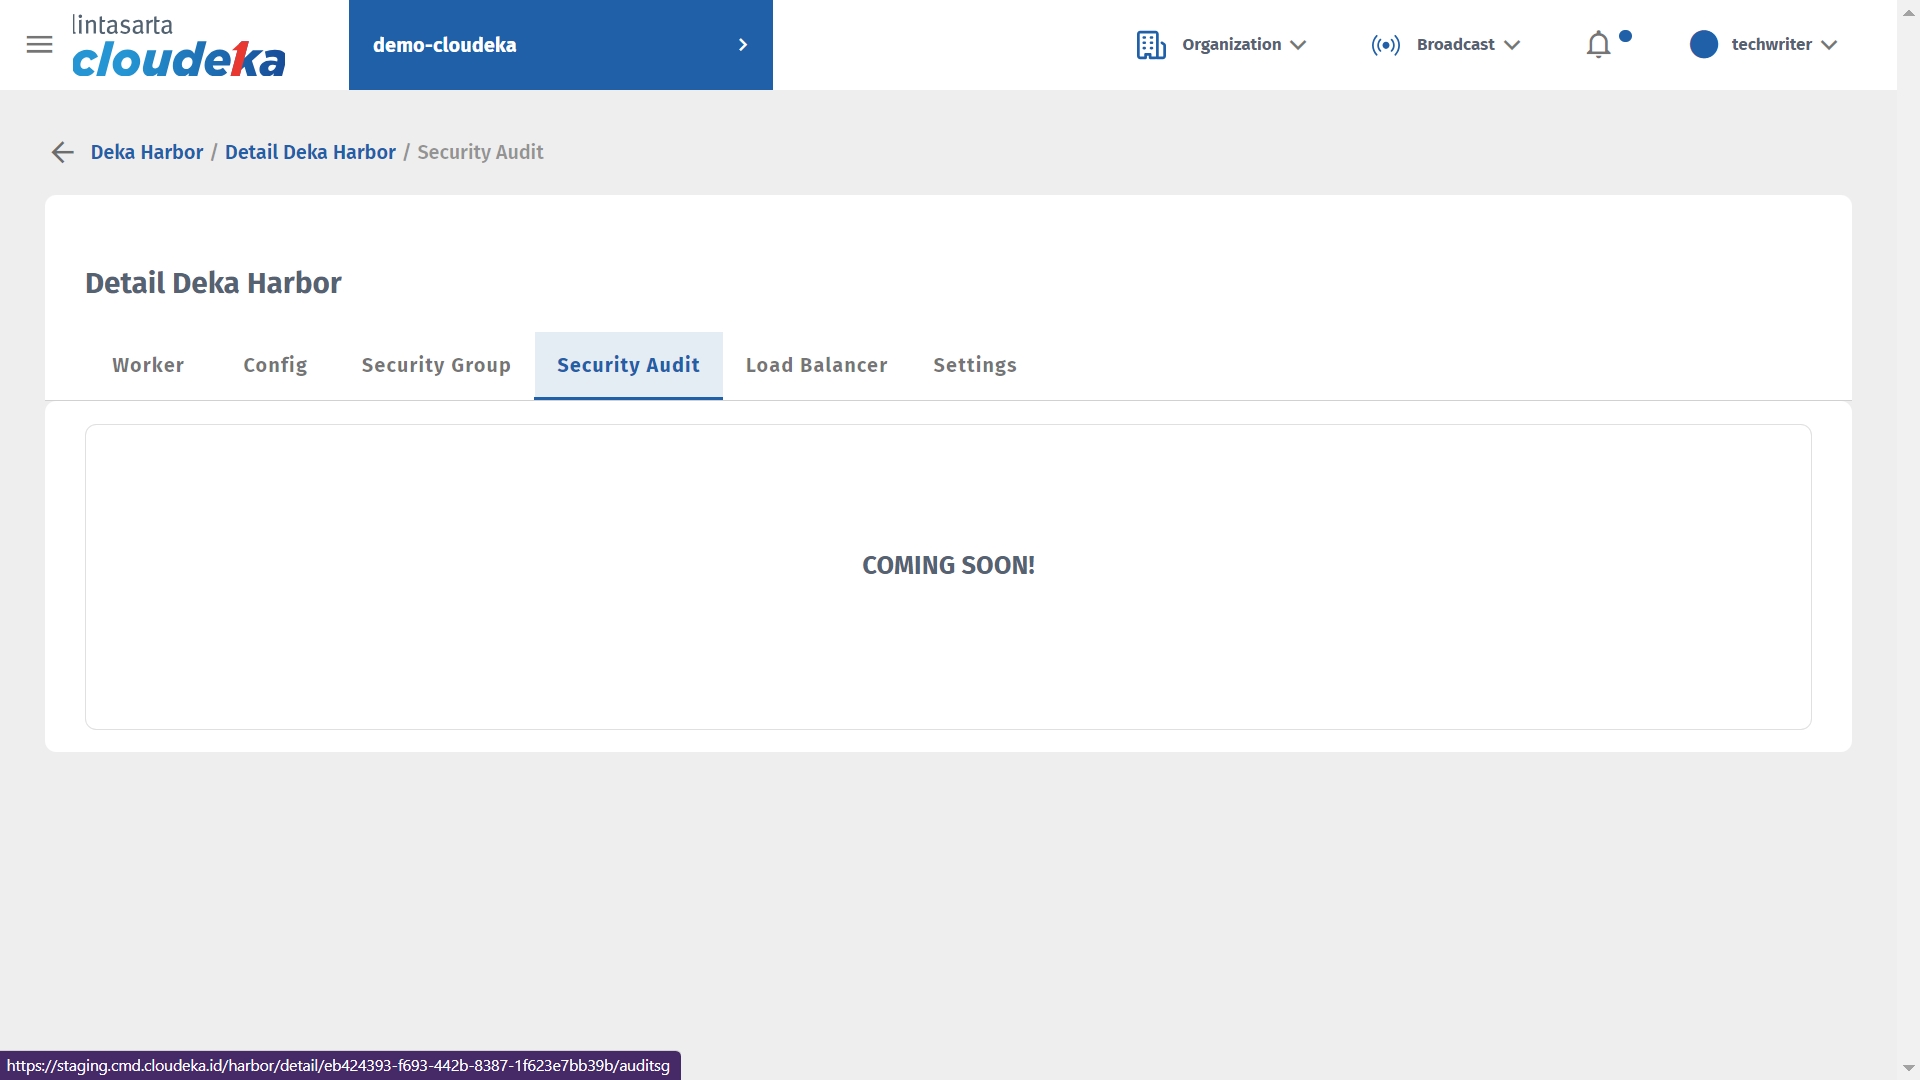This screenshot has height=1080, width=1920.
Task: Go to the Load Balancer tab
Action: (816, 365)
